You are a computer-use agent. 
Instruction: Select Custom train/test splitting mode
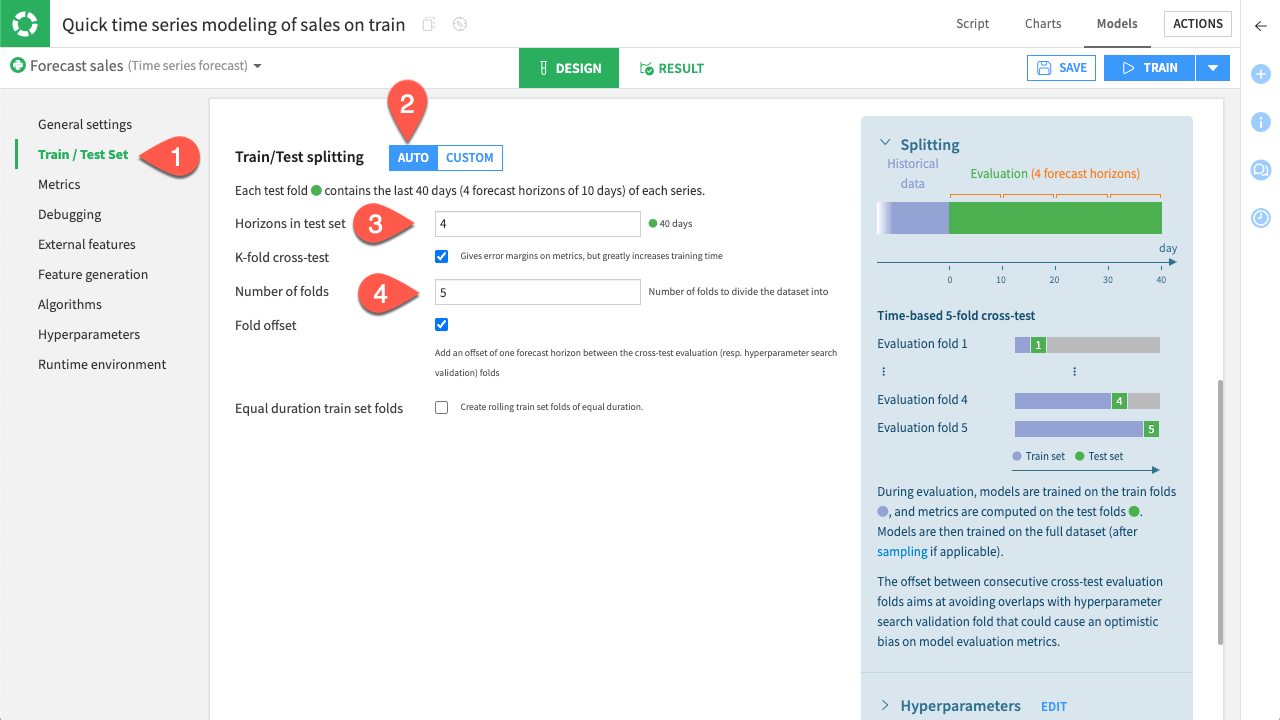click(469, 157)
